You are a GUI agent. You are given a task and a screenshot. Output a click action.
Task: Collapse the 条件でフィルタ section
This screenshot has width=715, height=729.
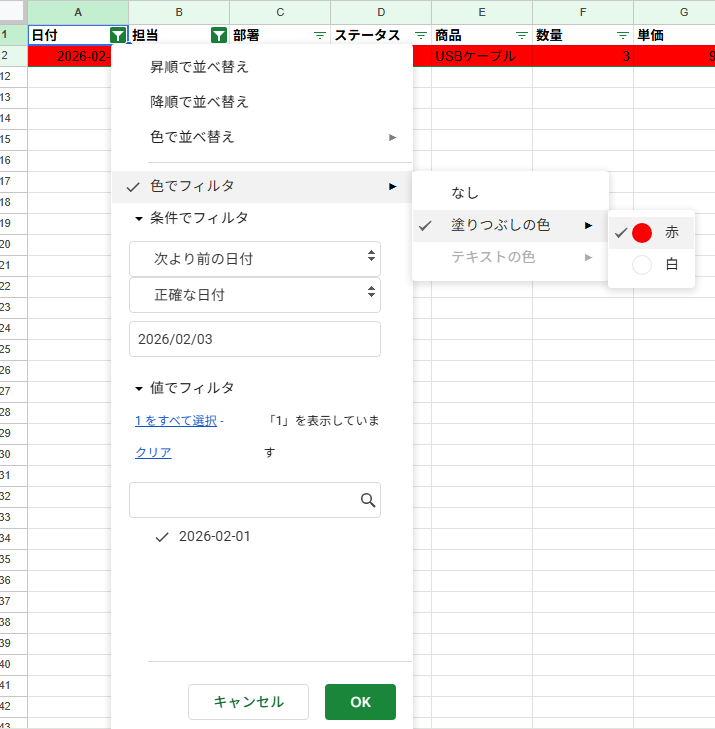click(139, 218)
